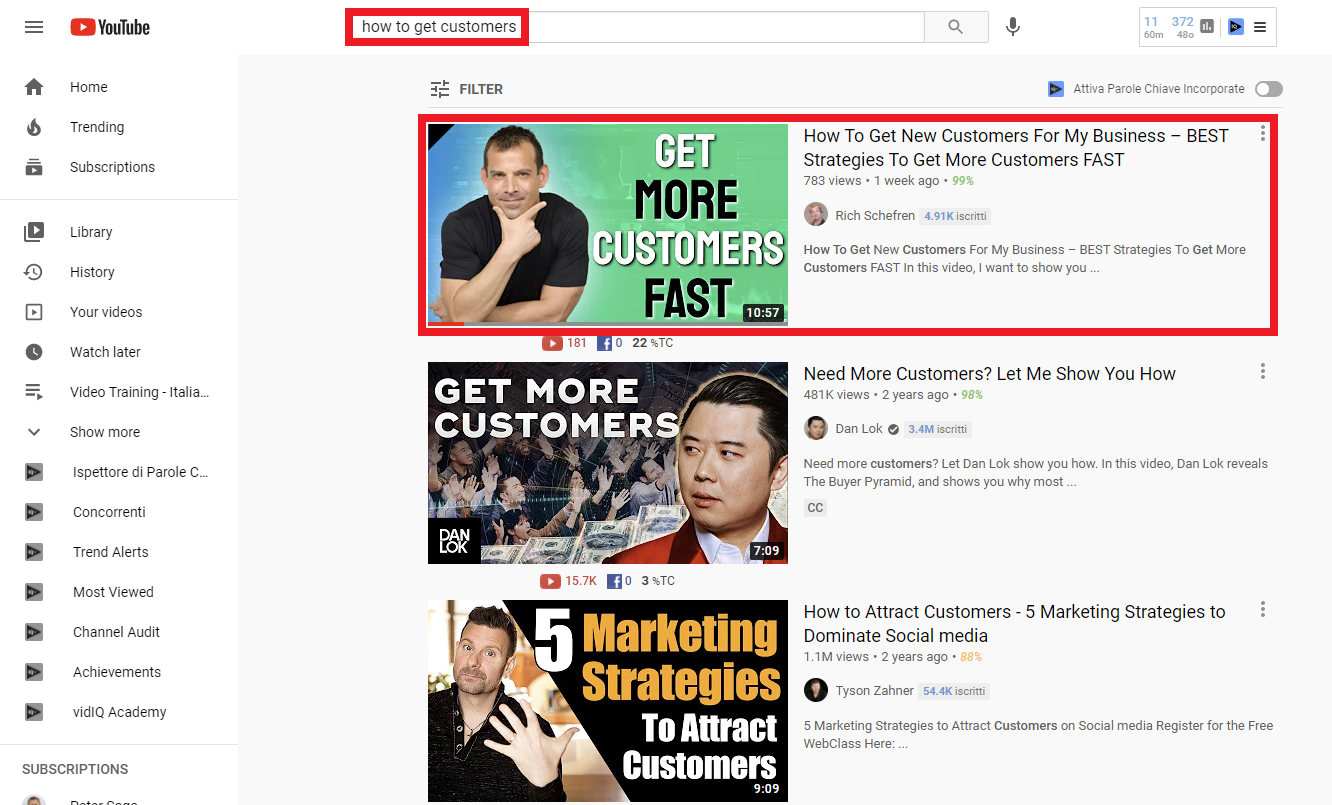
Task: Open Dan Lok 'Get More Customers' thumbnail
Action: click(608, 463)
